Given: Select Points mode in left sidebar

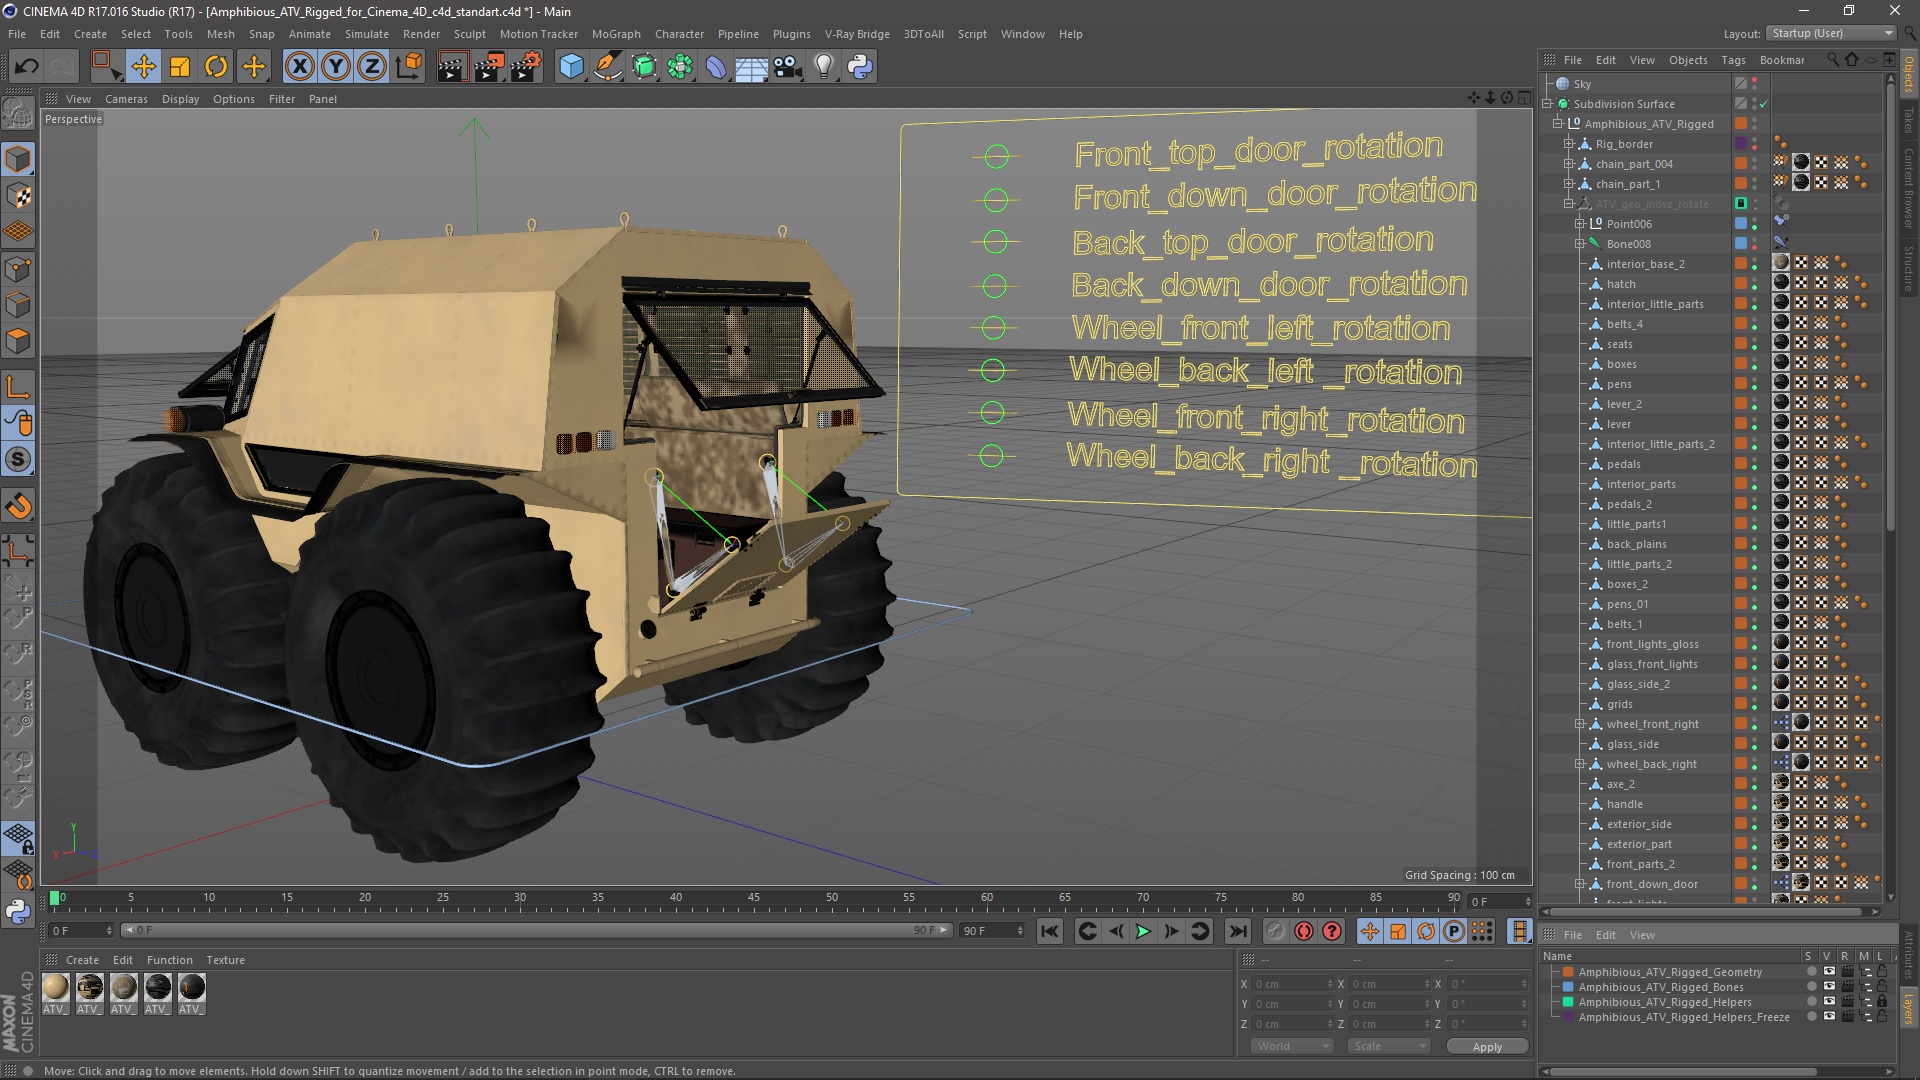Looking at the screenshot, I should click(x=18, y=269).
